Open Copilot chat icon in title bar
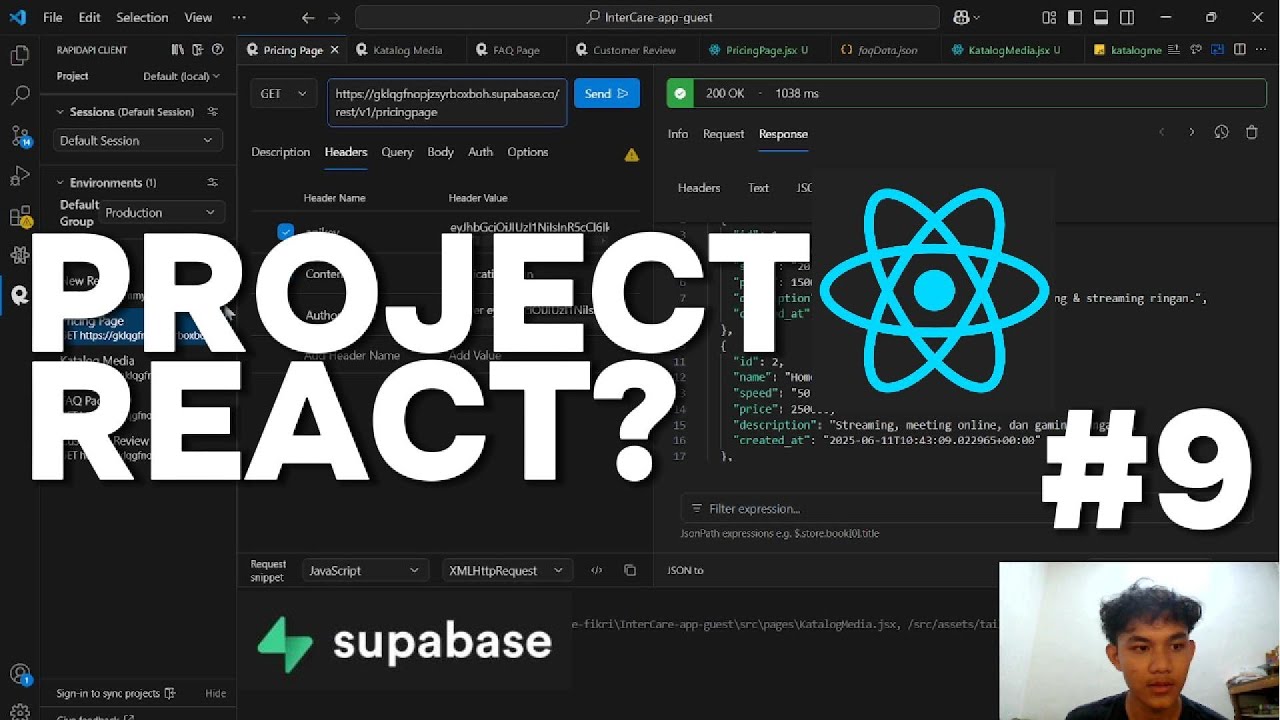1280x720 pixels. click(961, 17)
